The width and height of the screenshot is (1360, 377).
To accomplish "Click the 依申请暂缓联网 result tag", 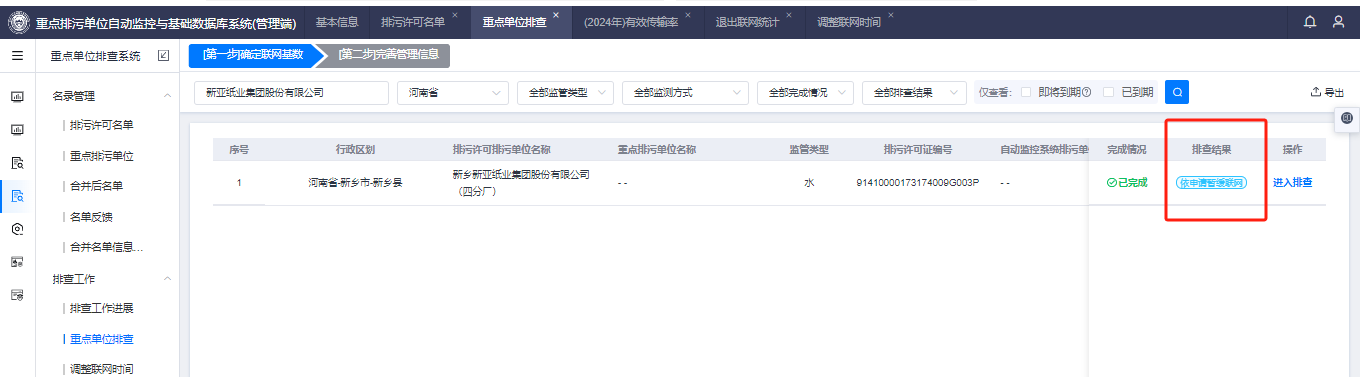I will 1211,183.
